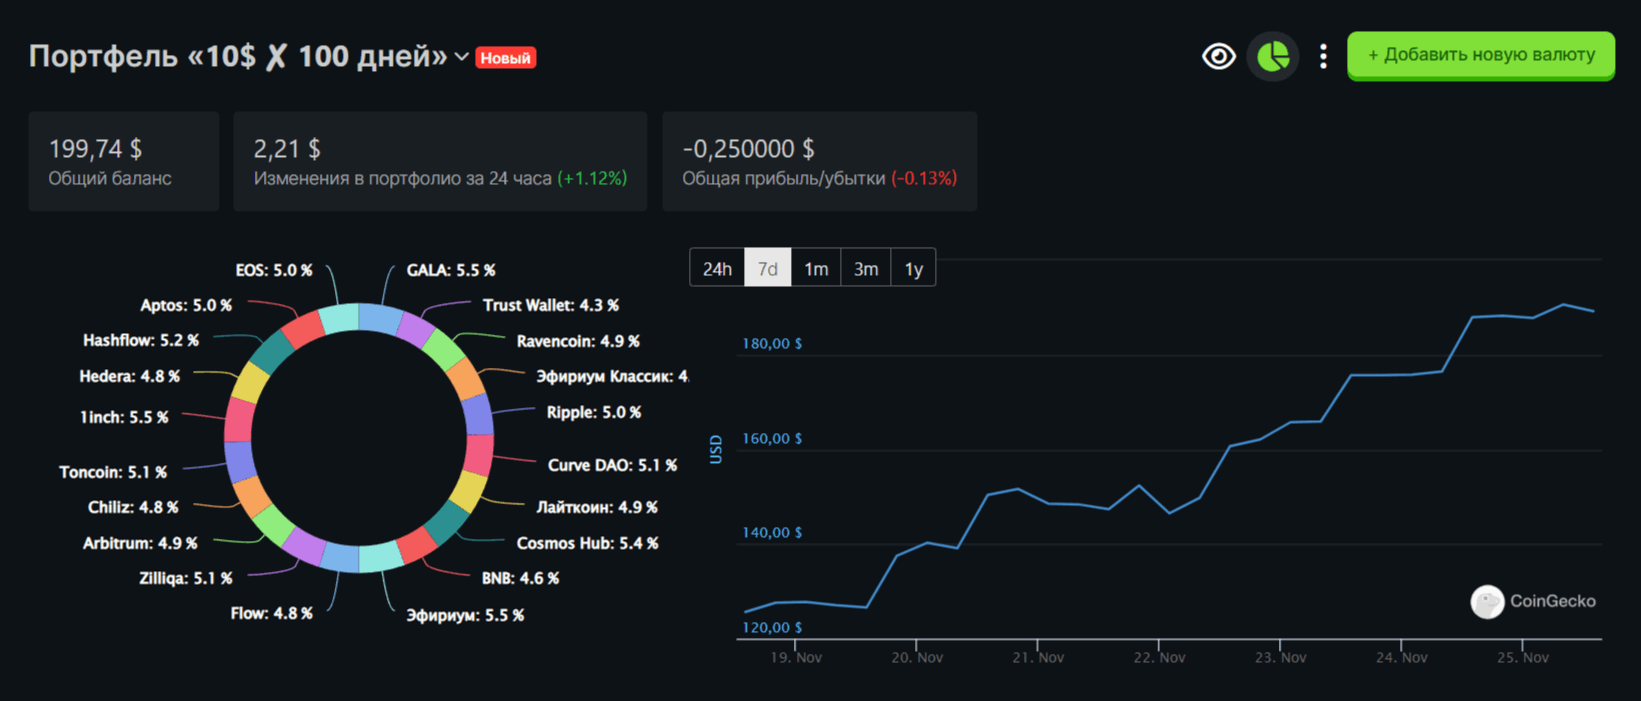The height and width of the screenshot is (701, 1641).
Task: Click the Toncoin: 5.1 % label
Action: point(113,472)
